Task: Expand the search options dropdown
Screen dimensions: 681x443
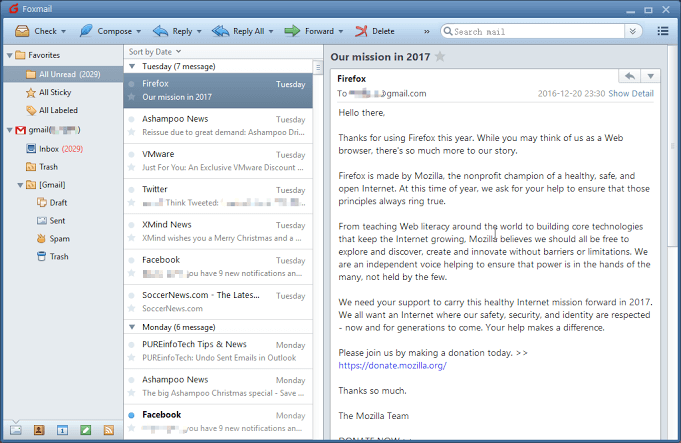Action: click(633, 31)
